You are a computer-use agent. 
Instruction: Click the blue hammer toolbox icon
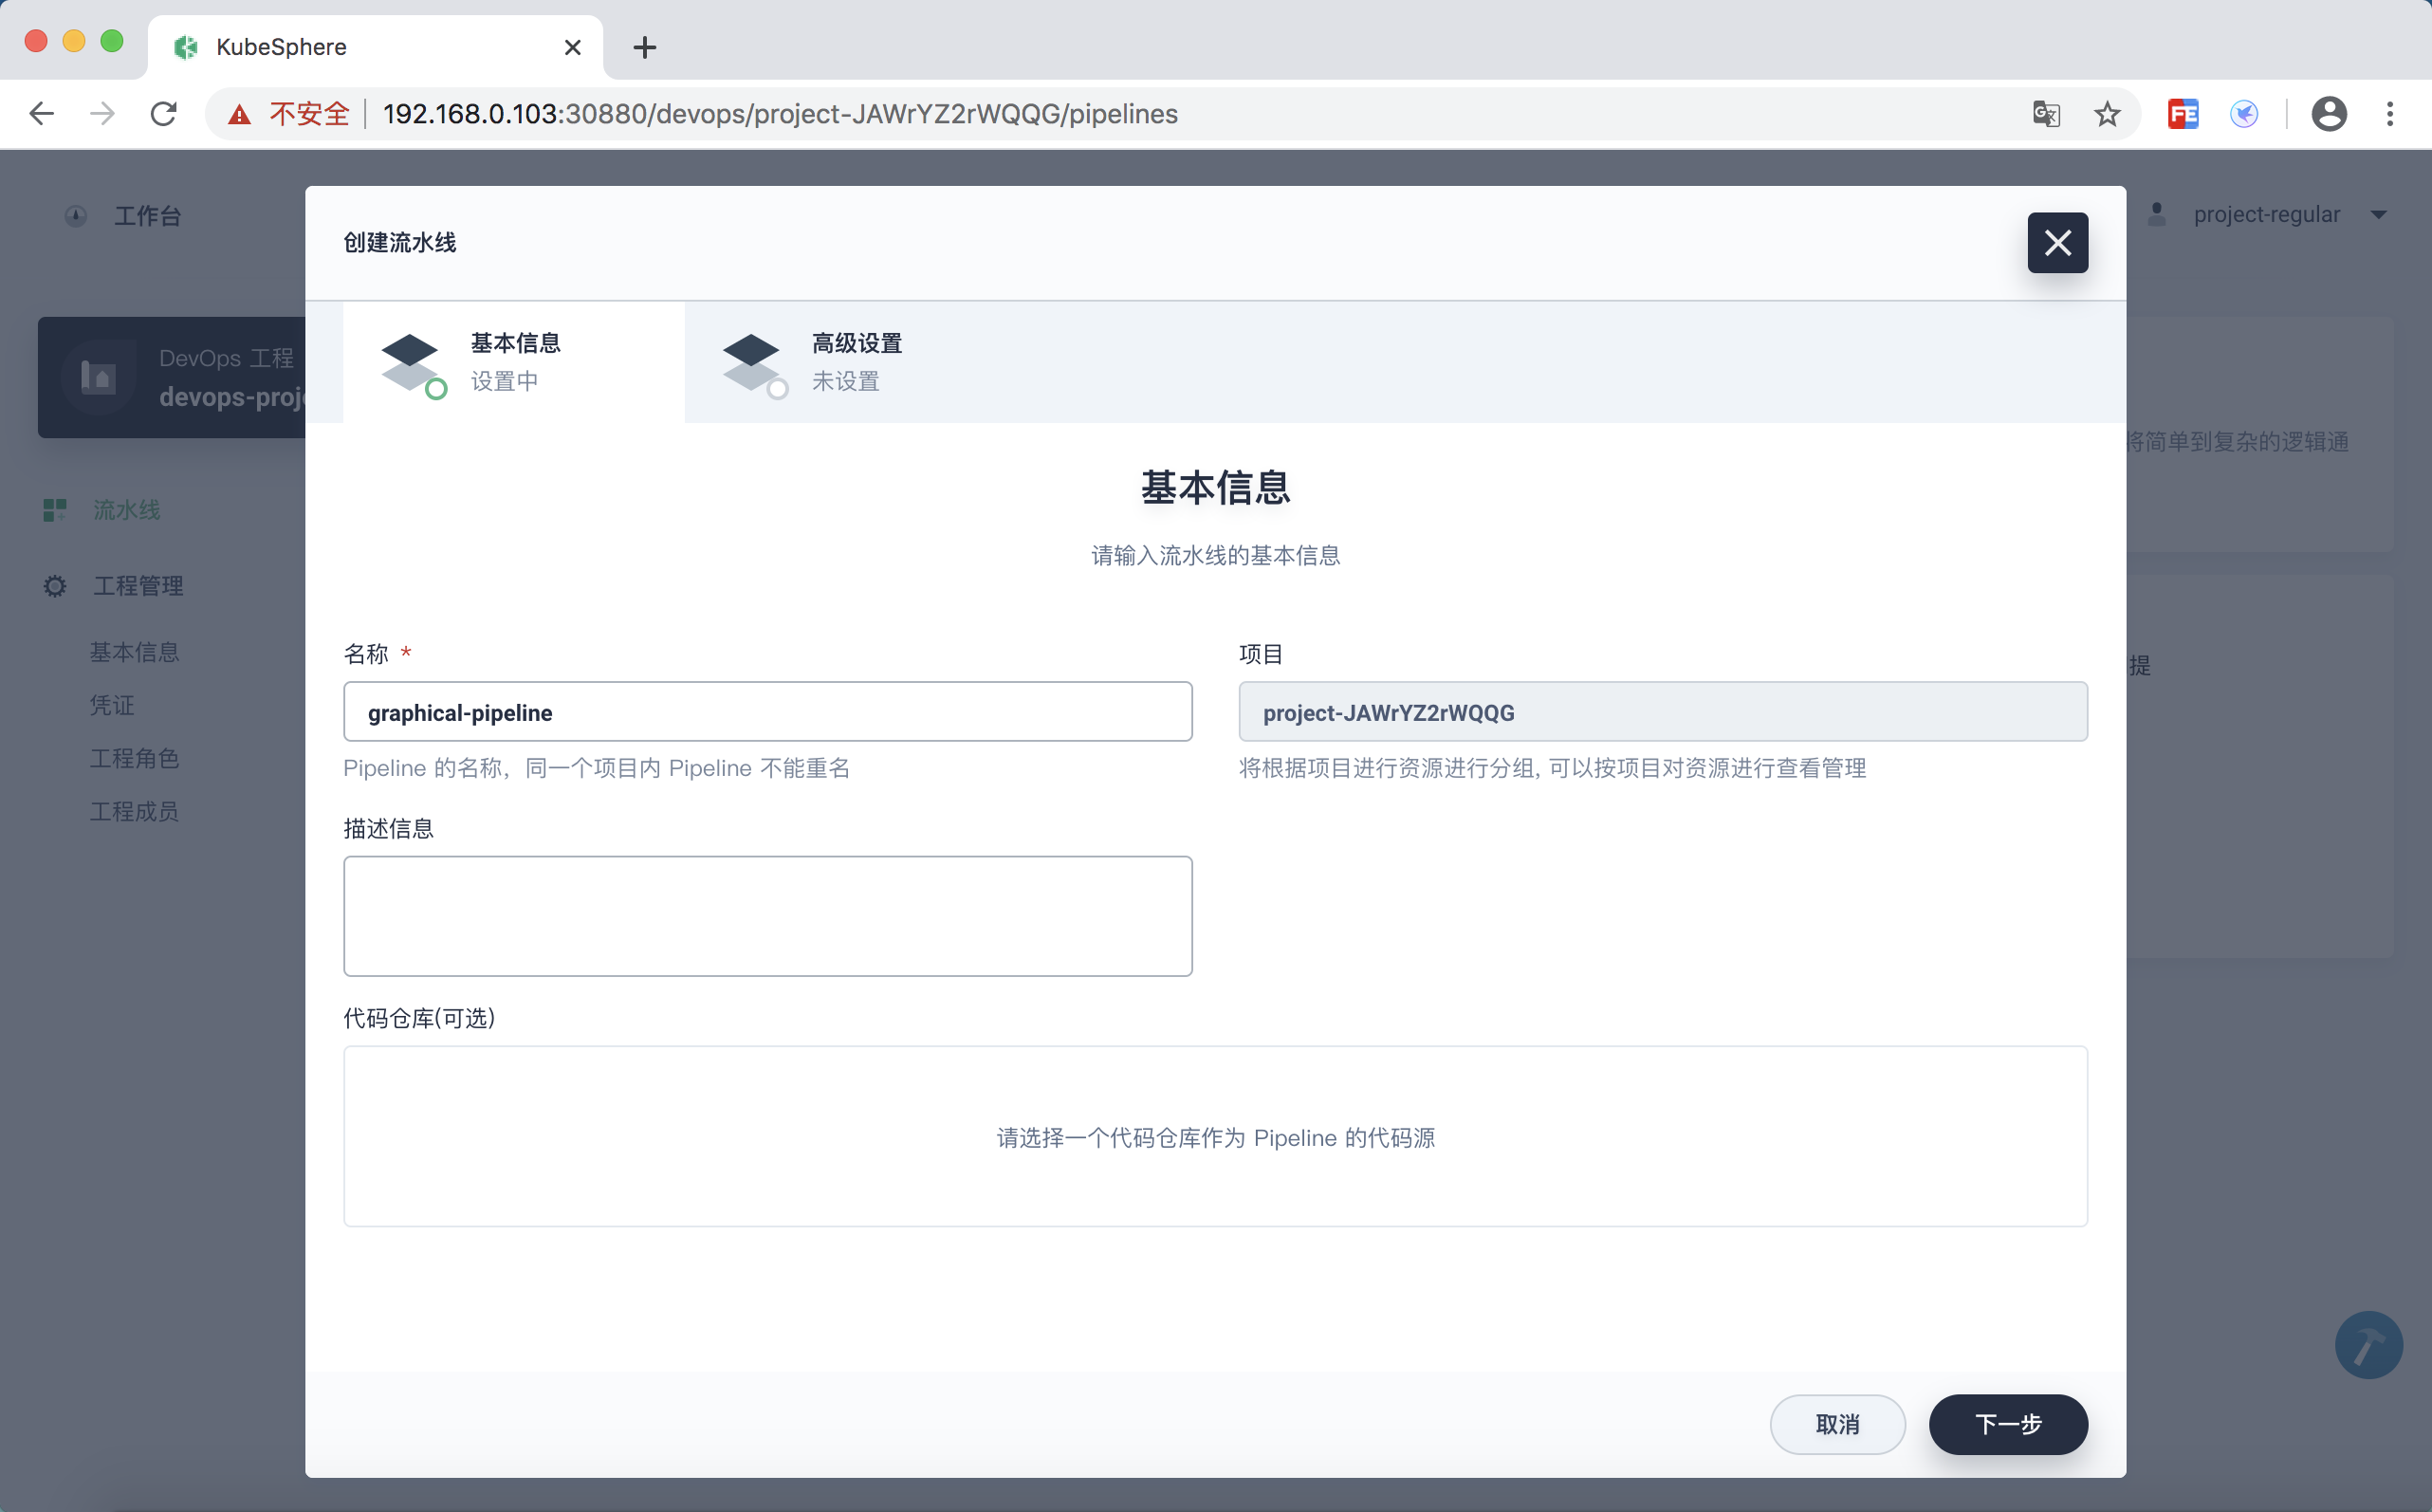click(x=2368, y=1344)
